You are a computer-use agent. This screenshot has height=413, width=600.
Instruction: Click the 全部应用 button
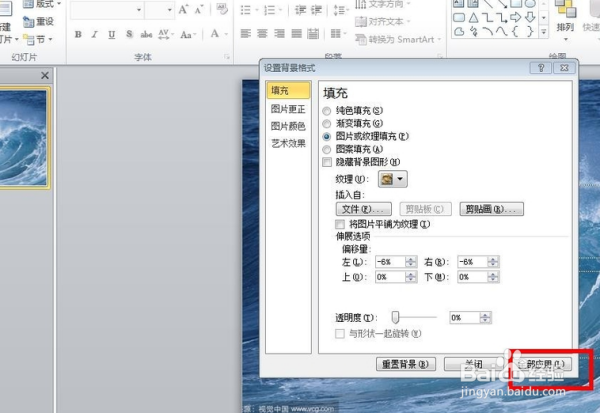coord(540,364)
